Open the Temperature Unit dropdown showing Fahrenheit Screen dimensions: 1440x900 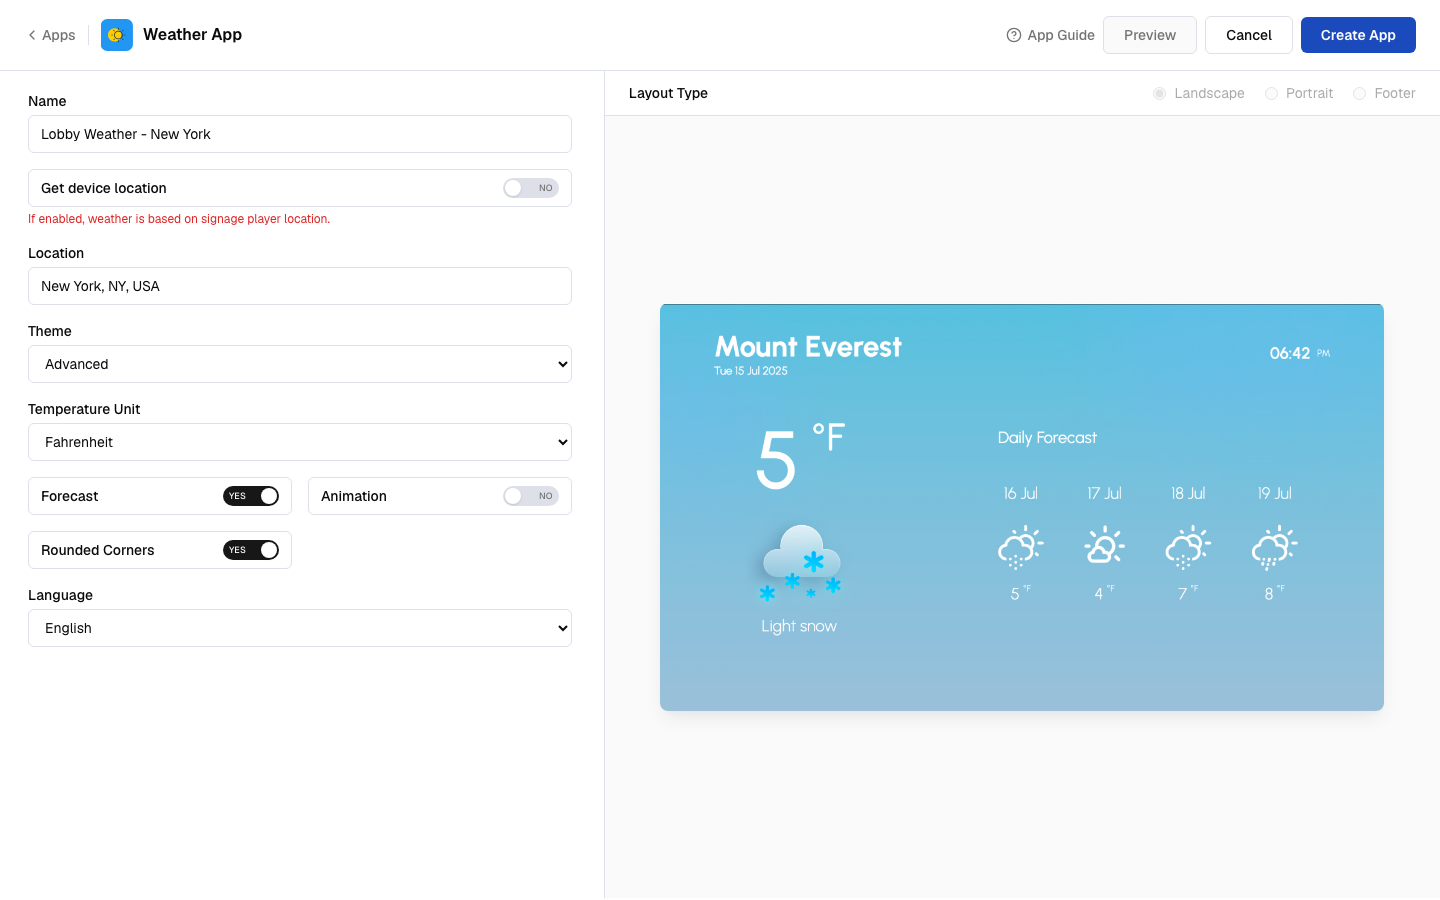[x=300, y=442]
